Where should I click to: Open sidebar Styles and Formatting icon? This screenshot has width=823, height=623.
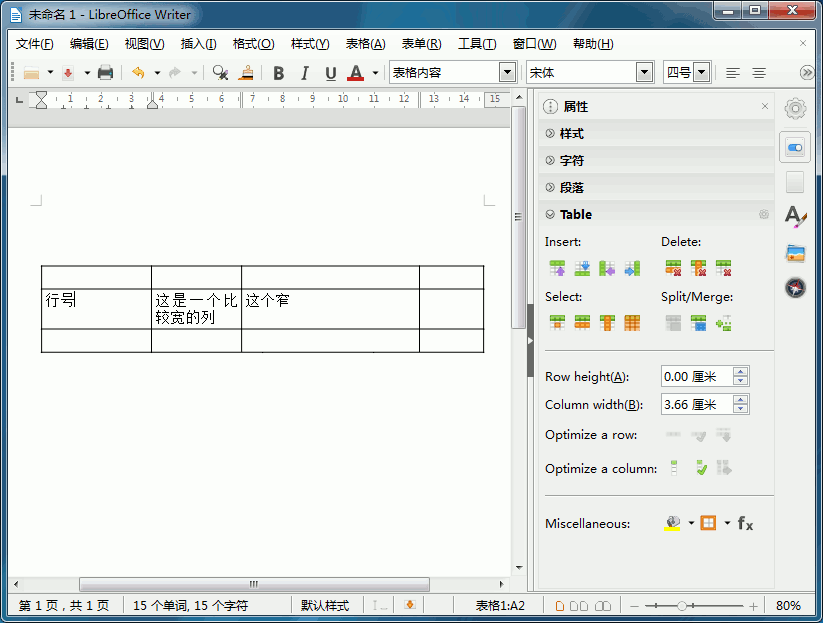click(795, 216)
